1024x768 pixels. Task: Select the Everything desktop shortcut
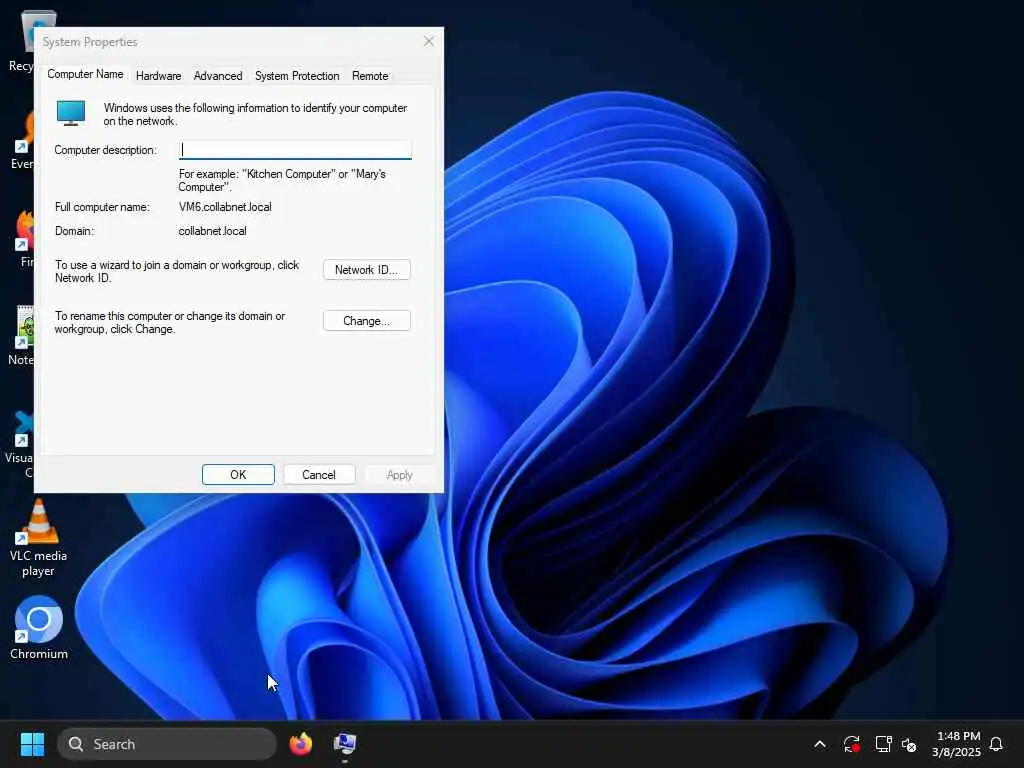pyautogui.click(x=22, y=140)
